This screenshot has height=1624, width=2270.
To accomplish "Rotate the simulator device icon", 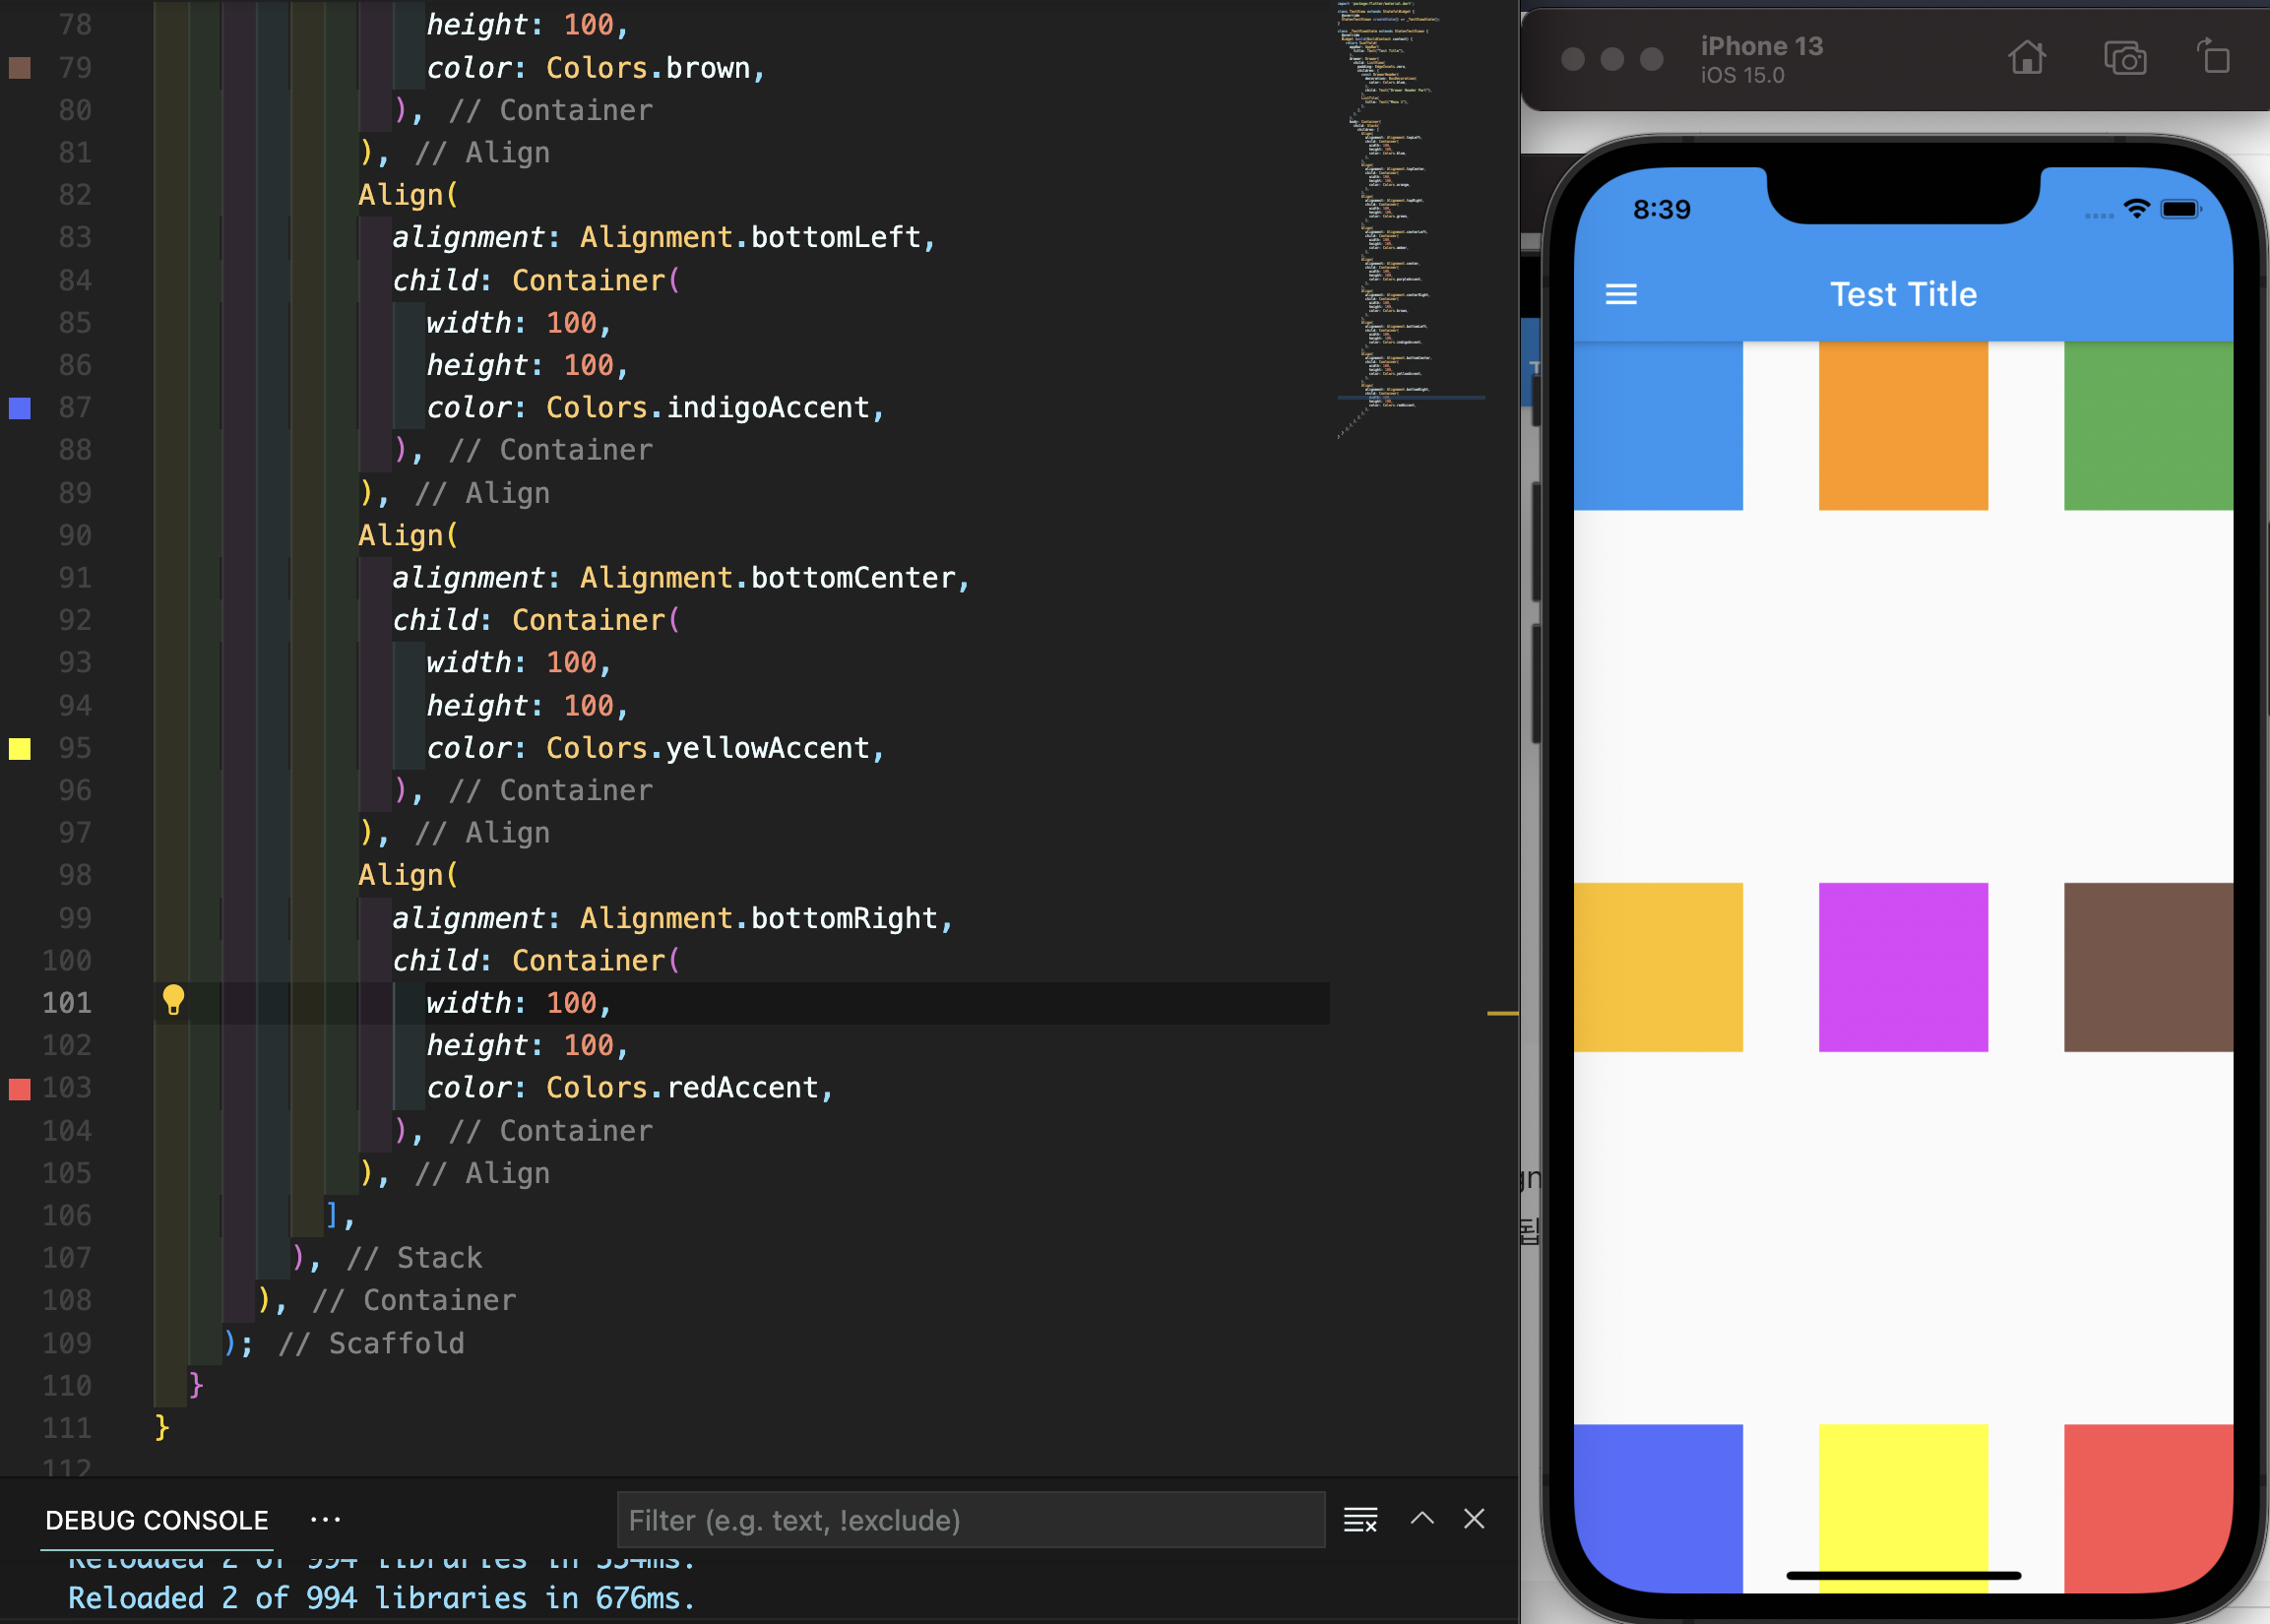I will [2213, 57].
